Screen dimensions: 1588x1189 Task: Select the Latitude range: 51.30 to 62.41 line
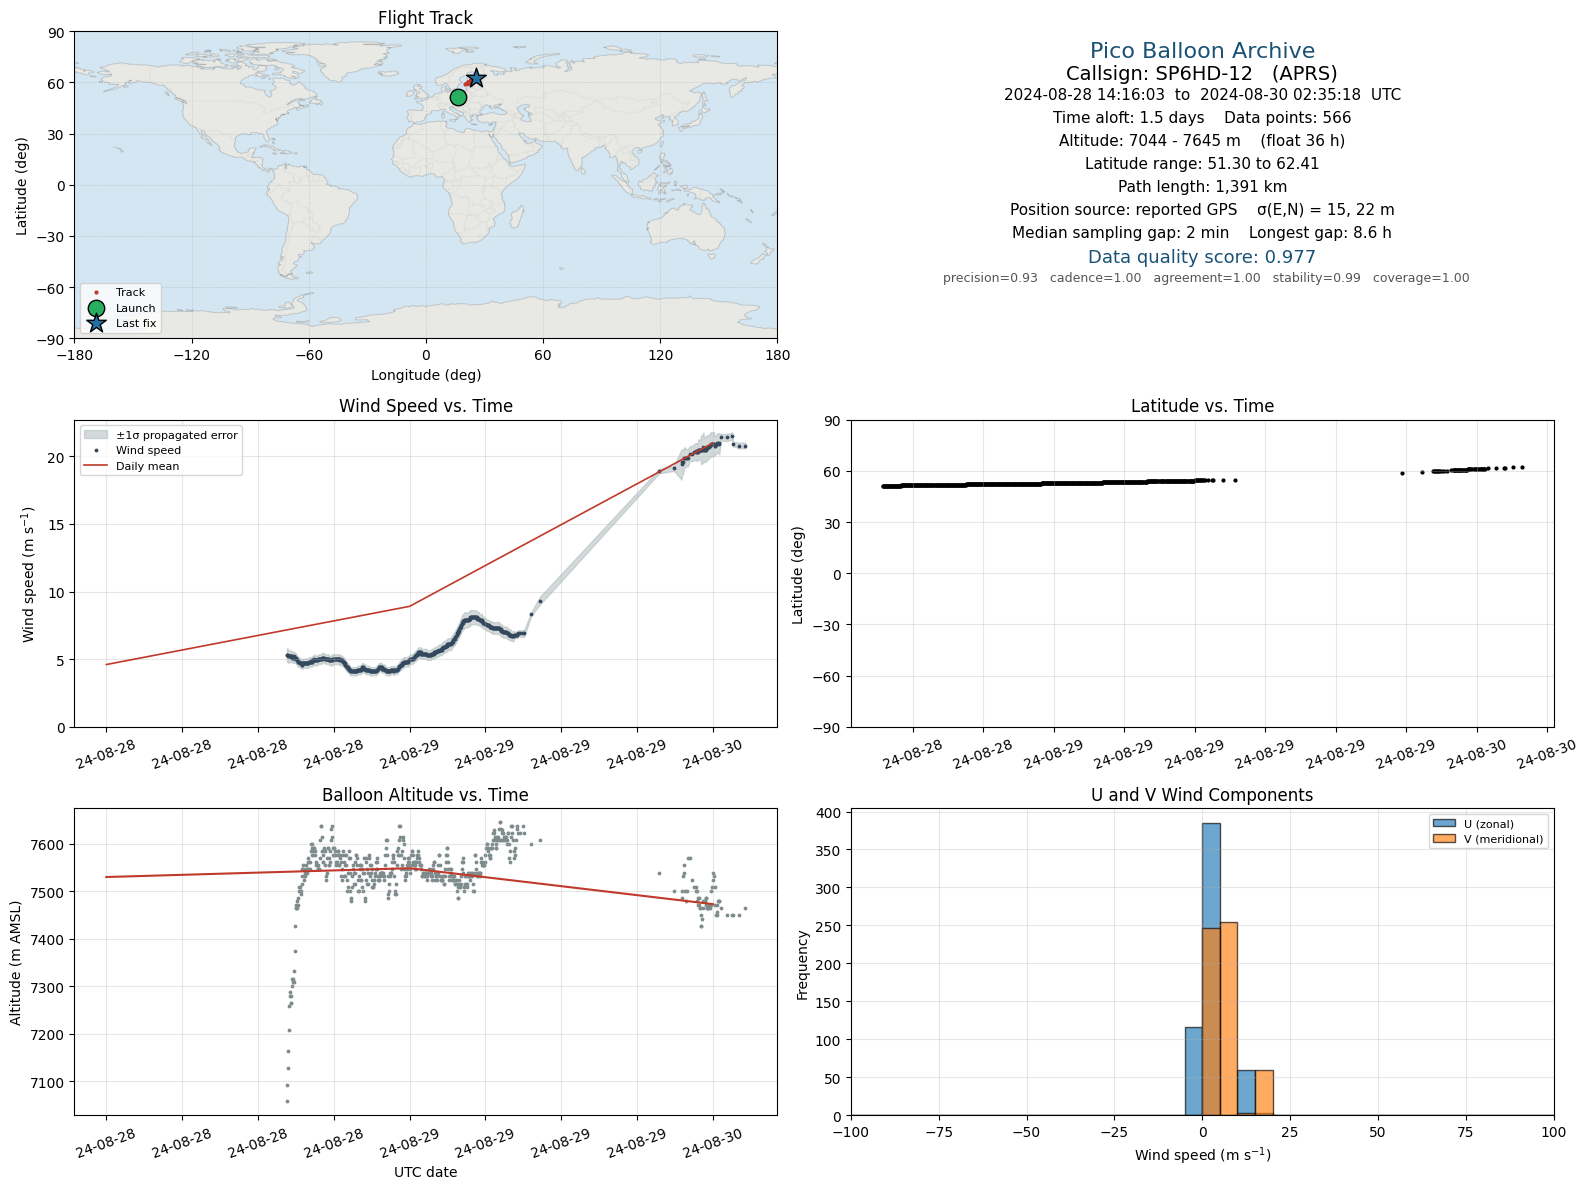click(x=1202, y=164)
